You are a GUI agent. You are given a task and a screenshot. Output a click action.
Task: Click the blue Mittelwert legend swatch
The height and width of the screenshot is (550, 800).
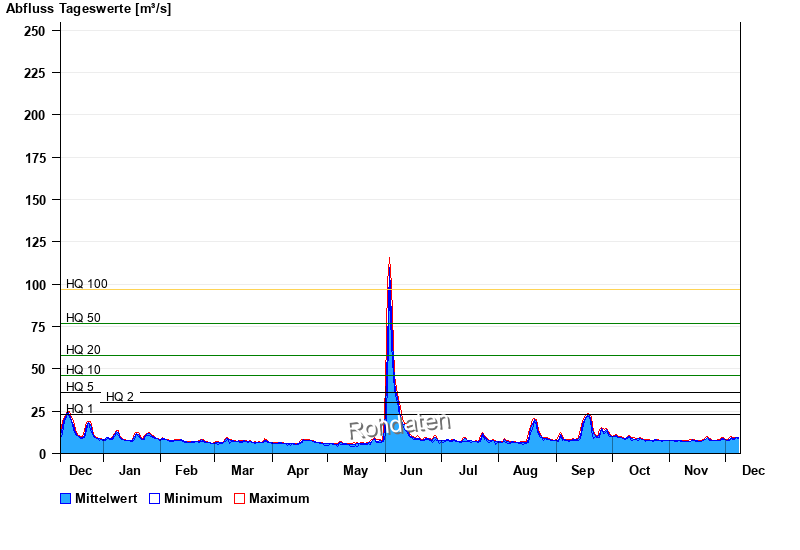click(66, 499)
